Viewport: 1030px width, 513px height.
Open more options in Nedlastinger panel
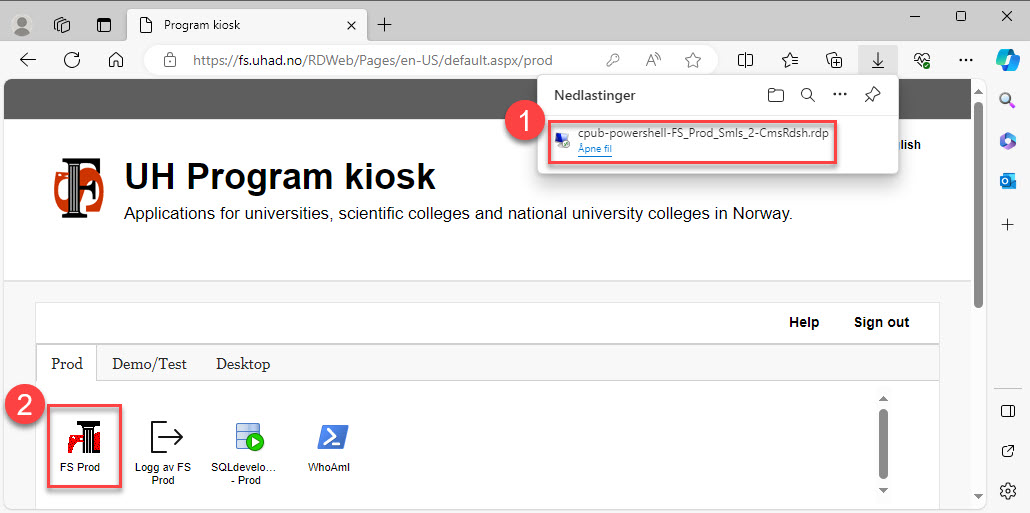click(x=840, y=95)
